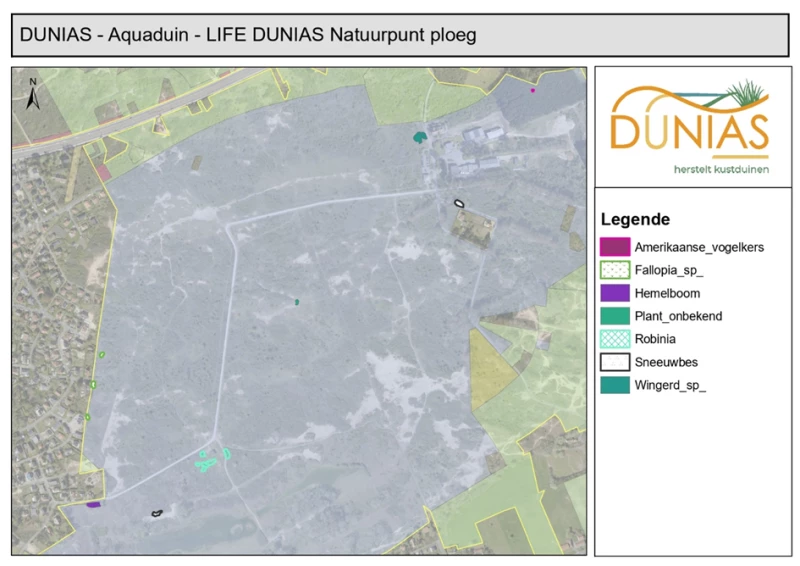Image resolution: width=800 pixels, height=566 pixels.
Task: Click the Wingerd_sp_ teal legend swatch
Action: pyautogui.click(x=615, y=385)
